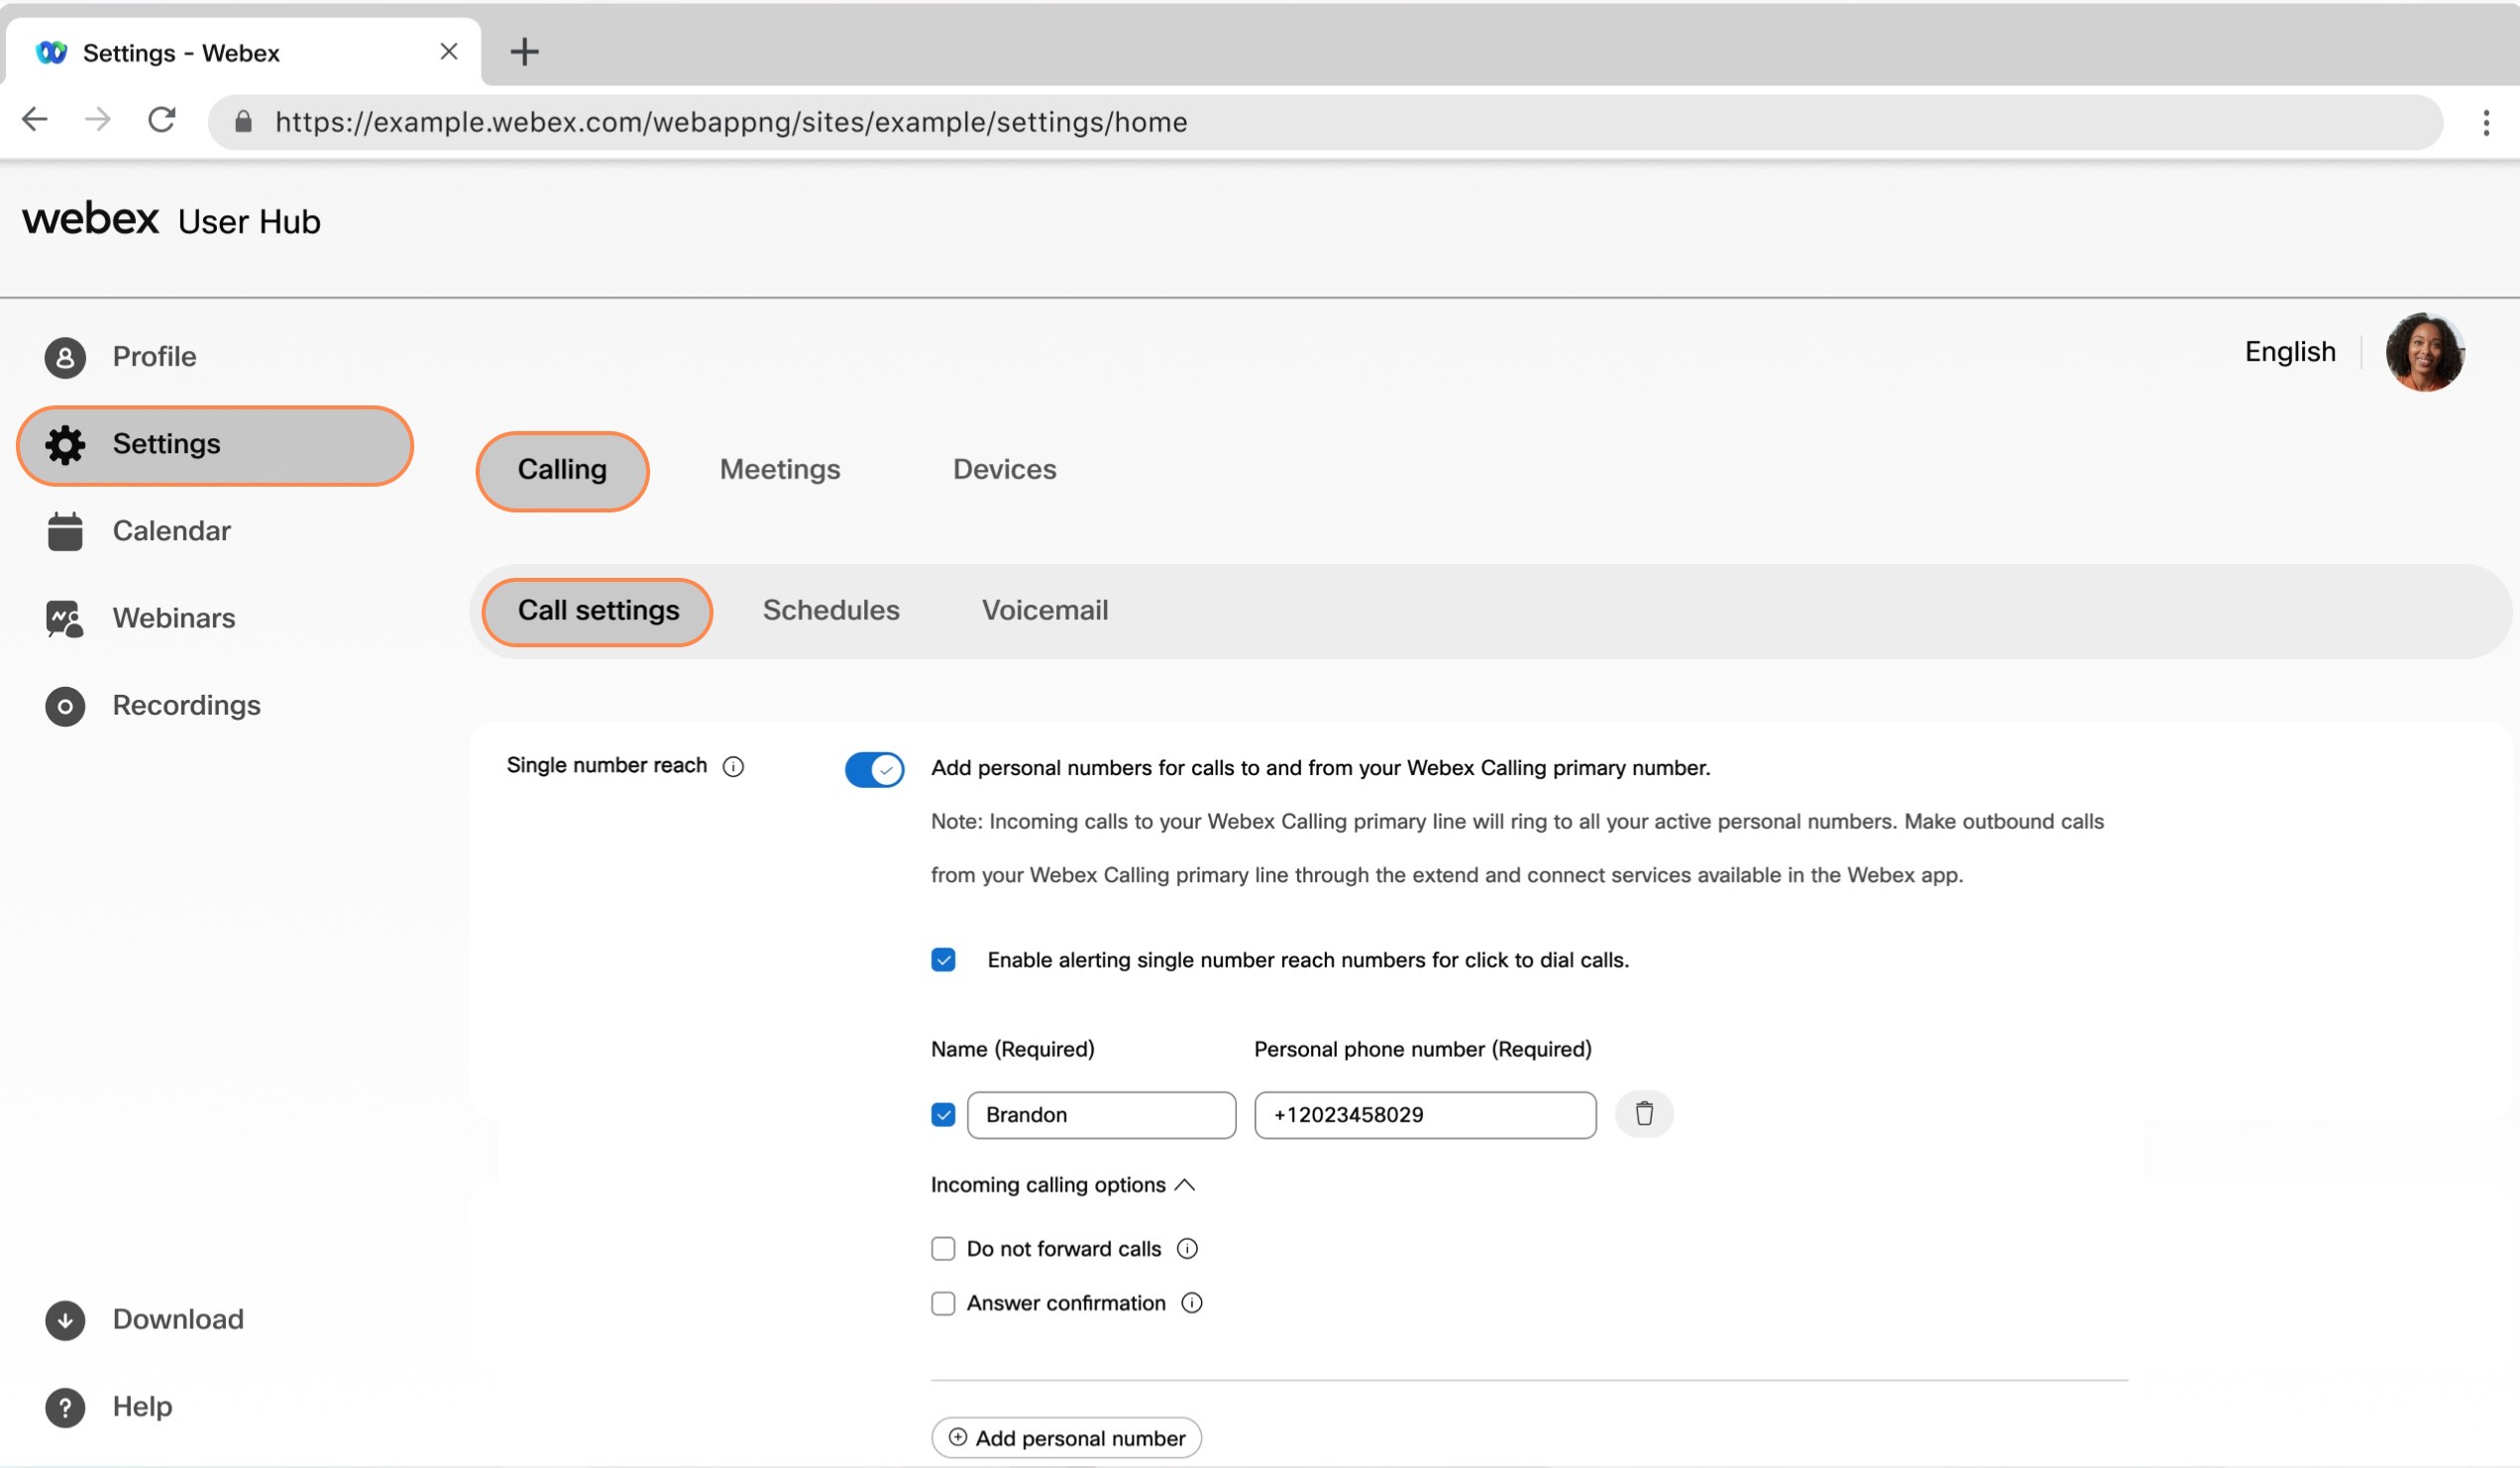Screen dimensions: 2520x1468
Task: Open Help question mark icon
Action: (65, 1407)
